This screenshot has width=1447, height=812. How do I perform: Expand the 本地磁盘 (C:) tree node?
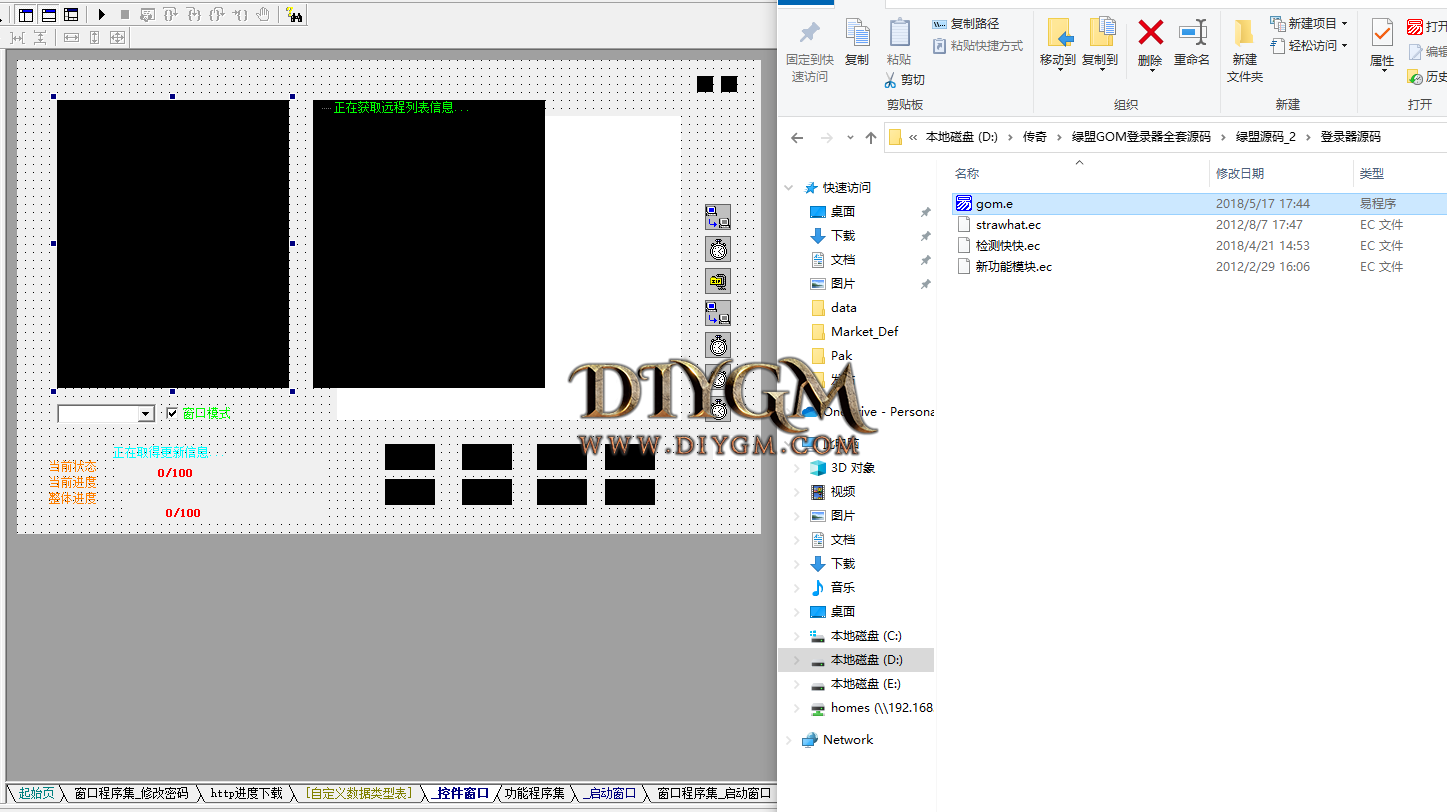797,636
